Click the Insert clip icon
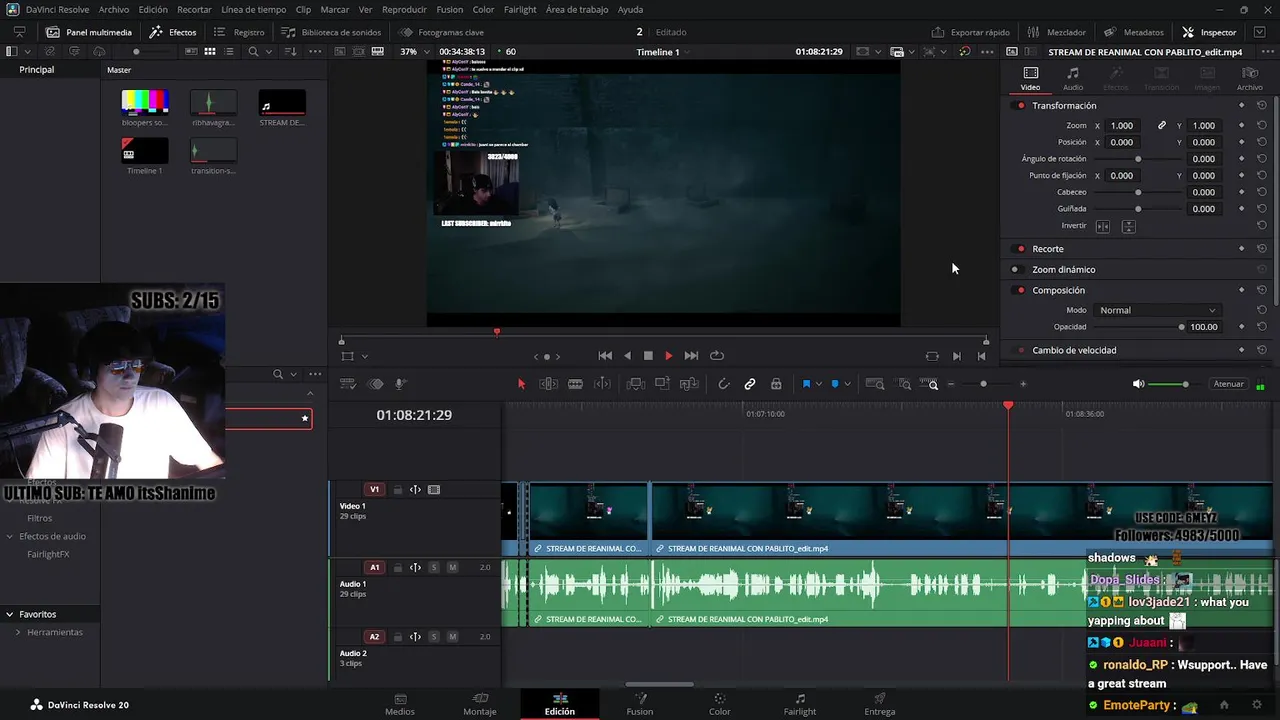The width and height of the screenshot is (1280, 720). [x=635, y=384]
